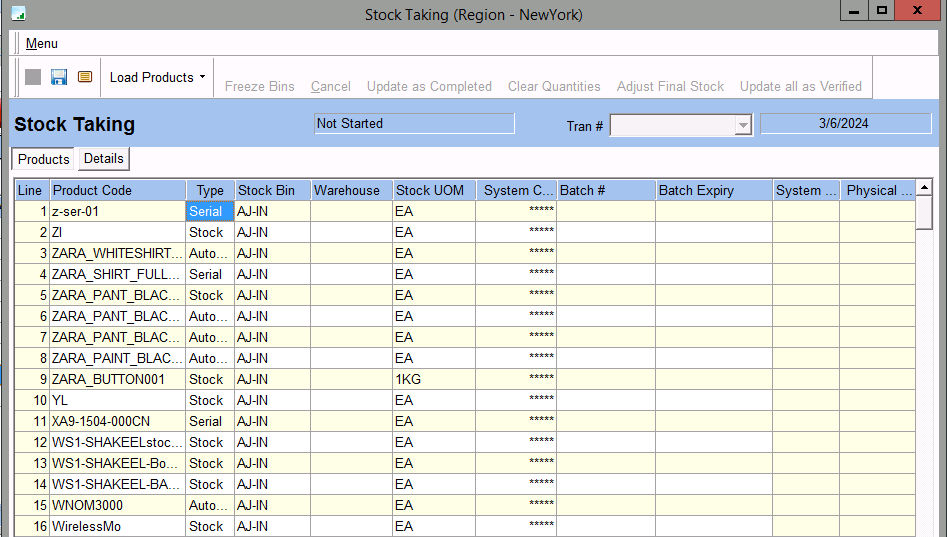Click the blue floppy disk Save icon
The height and width of the screenshot is (537, 947).
click(59, 77)
